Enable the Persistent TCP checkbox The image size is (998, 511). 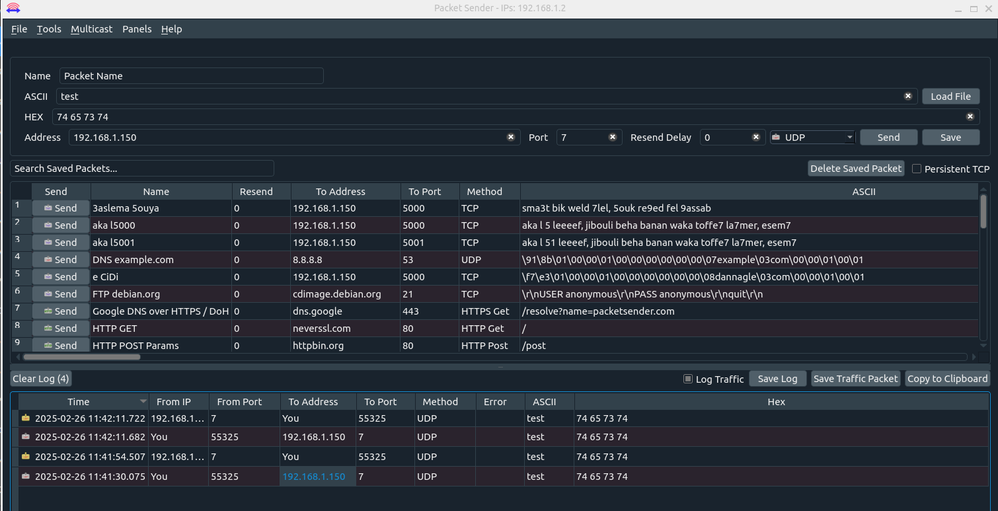coord(917,169)
